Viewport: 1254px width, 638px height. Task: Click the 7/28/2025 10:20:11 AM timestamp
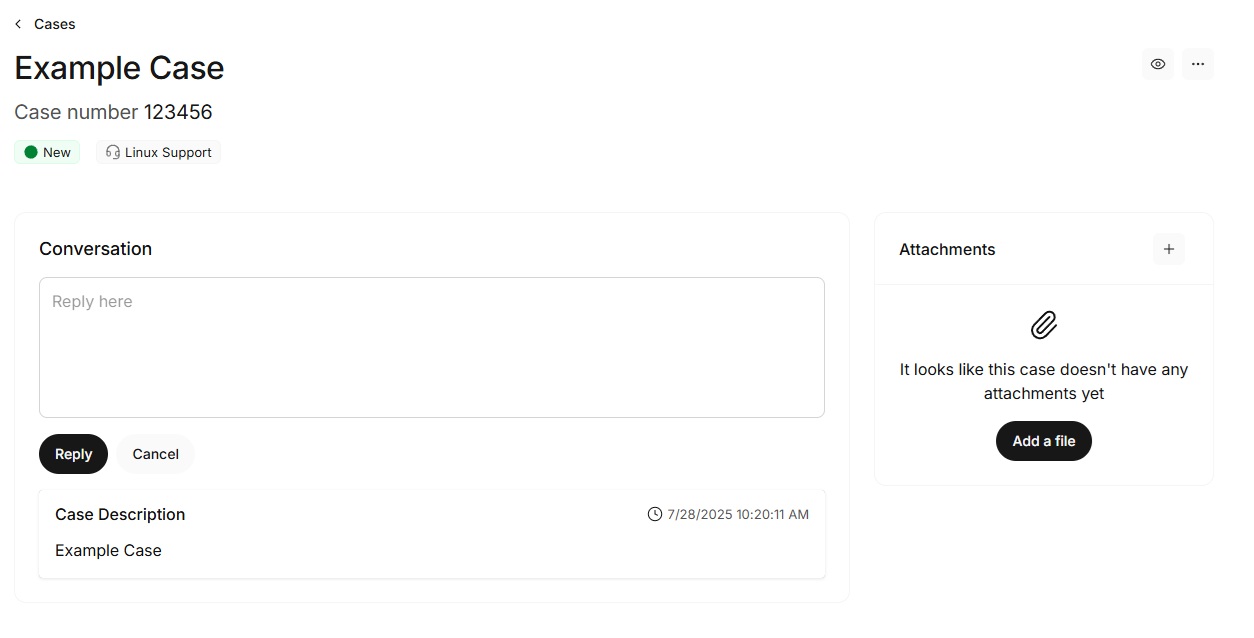click(x=738, y=514)
